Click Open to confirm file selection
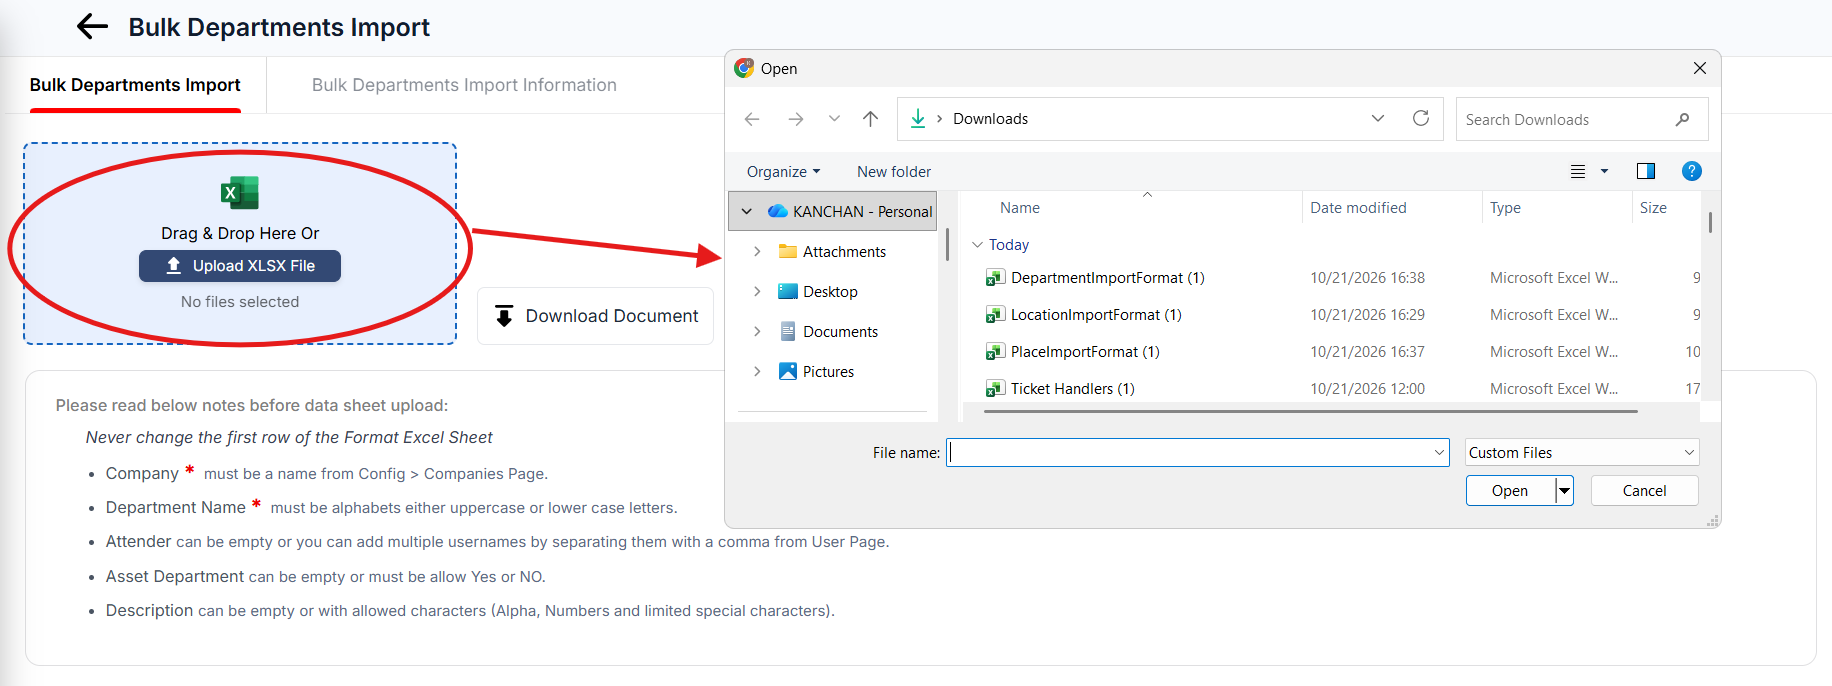Screen dimensions: 1832x686 tap(1510, 491)
